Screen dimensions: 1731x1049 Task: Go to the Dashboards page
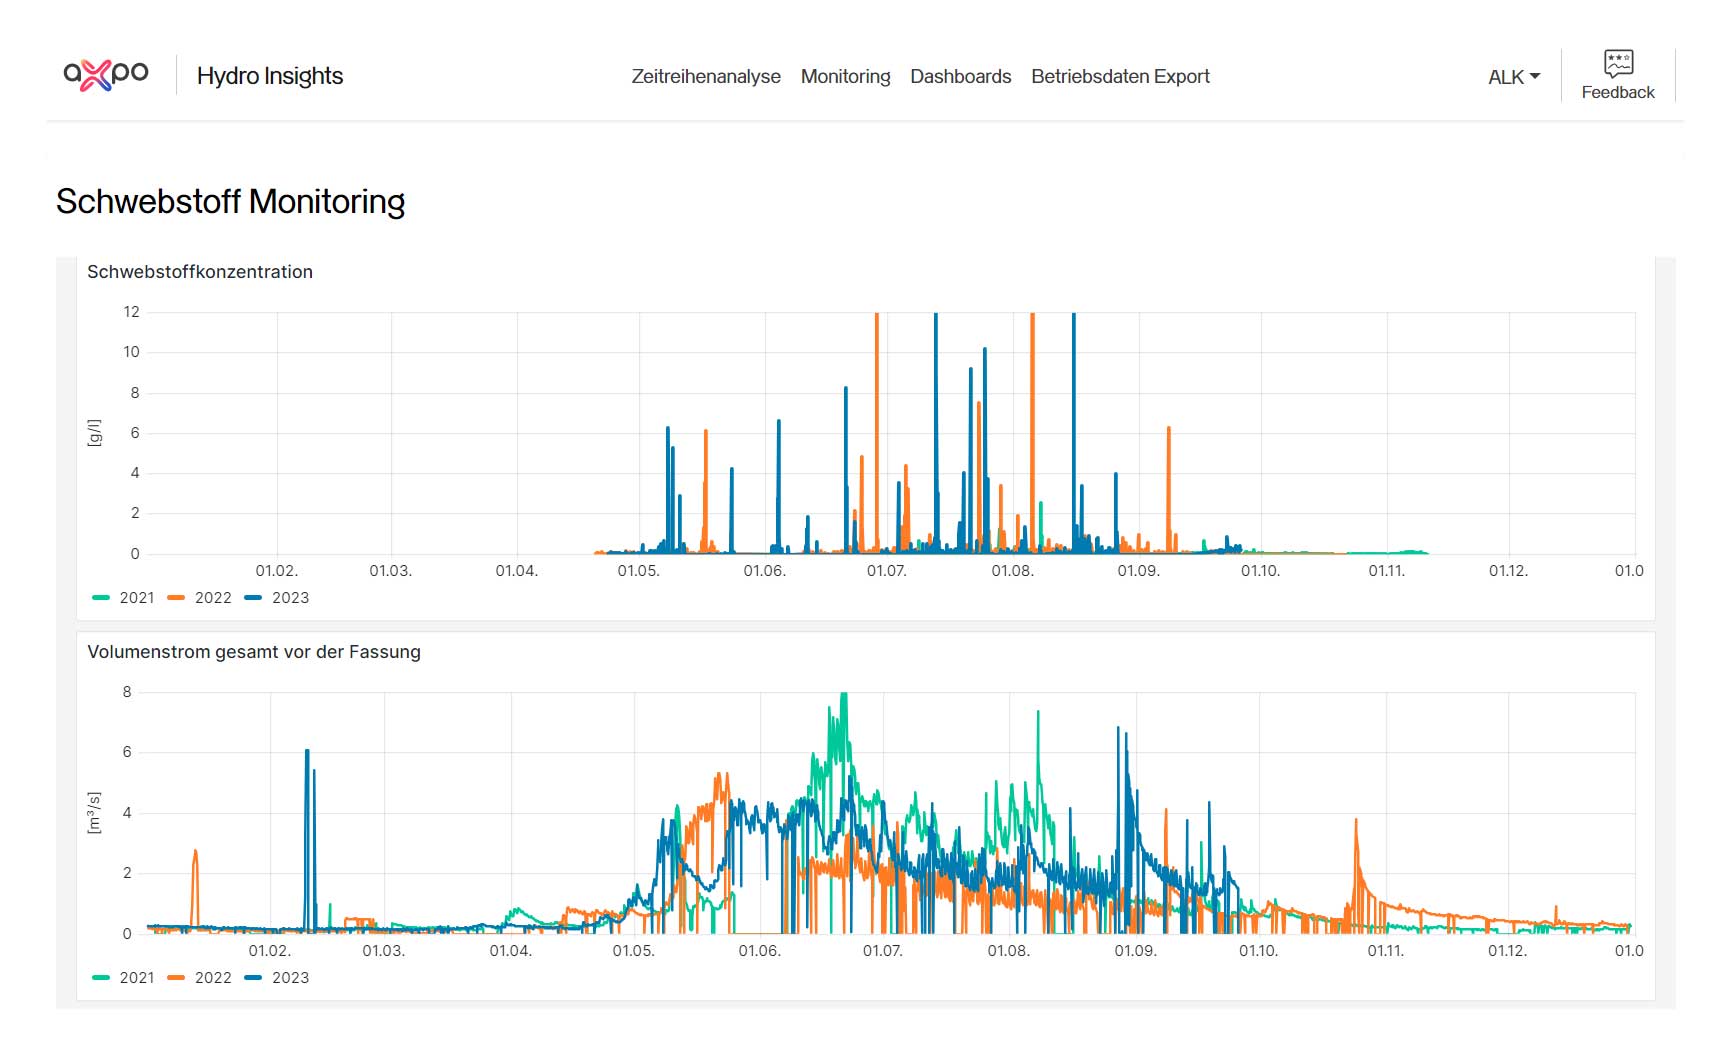click(x=960, y=76)
